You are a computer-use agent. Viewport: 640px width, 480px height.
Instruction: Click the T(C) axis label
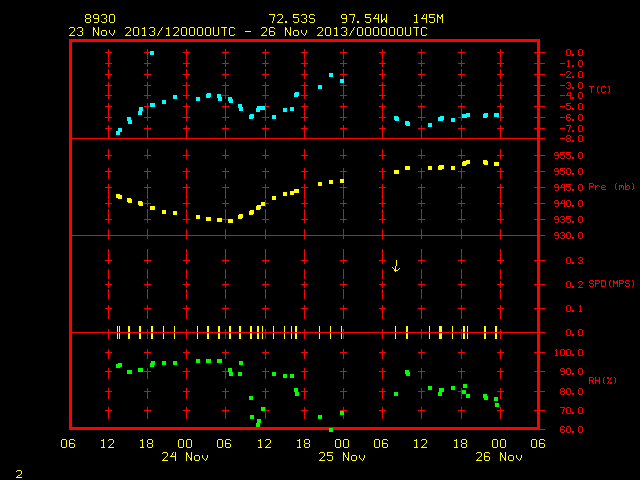point(600,89)
